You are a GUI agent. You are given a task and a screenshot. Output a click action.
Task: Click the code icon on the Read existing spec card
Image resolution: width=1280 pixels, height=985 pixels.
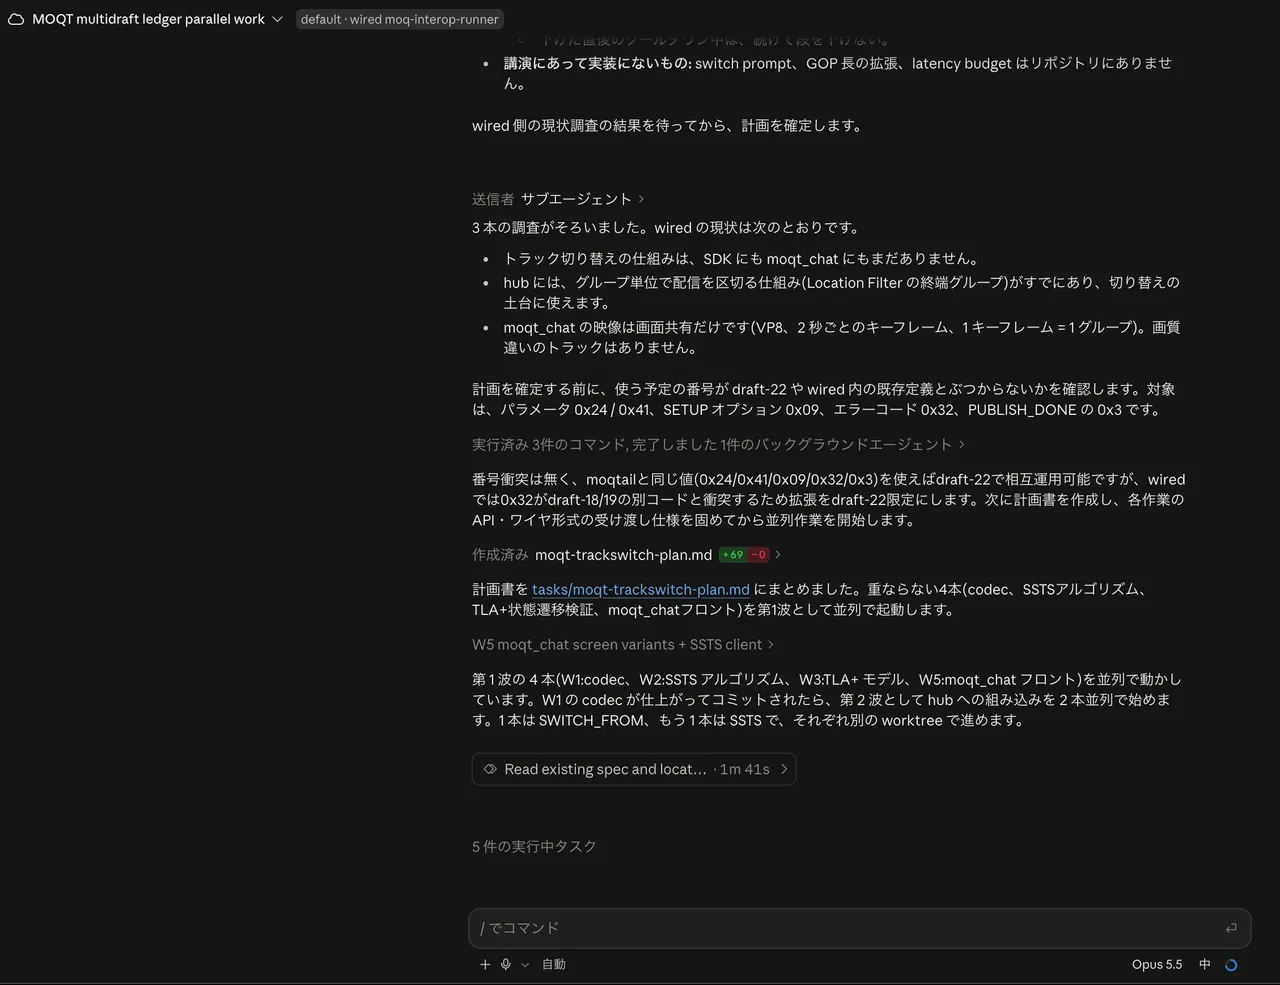(490, 769)
